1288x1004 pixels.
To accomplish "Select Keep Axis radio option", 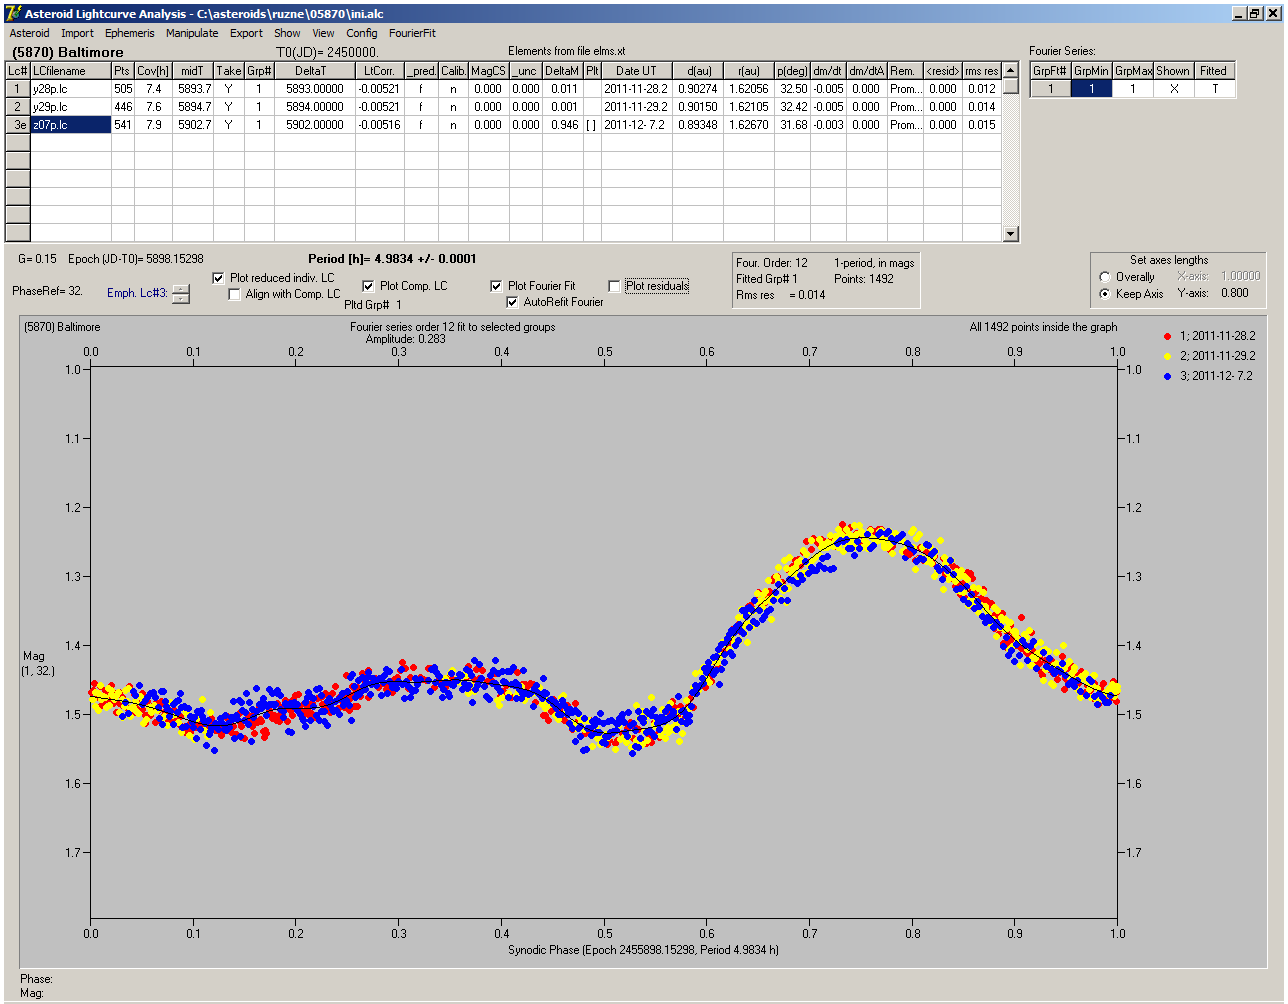I will (x=1105, y=294).
